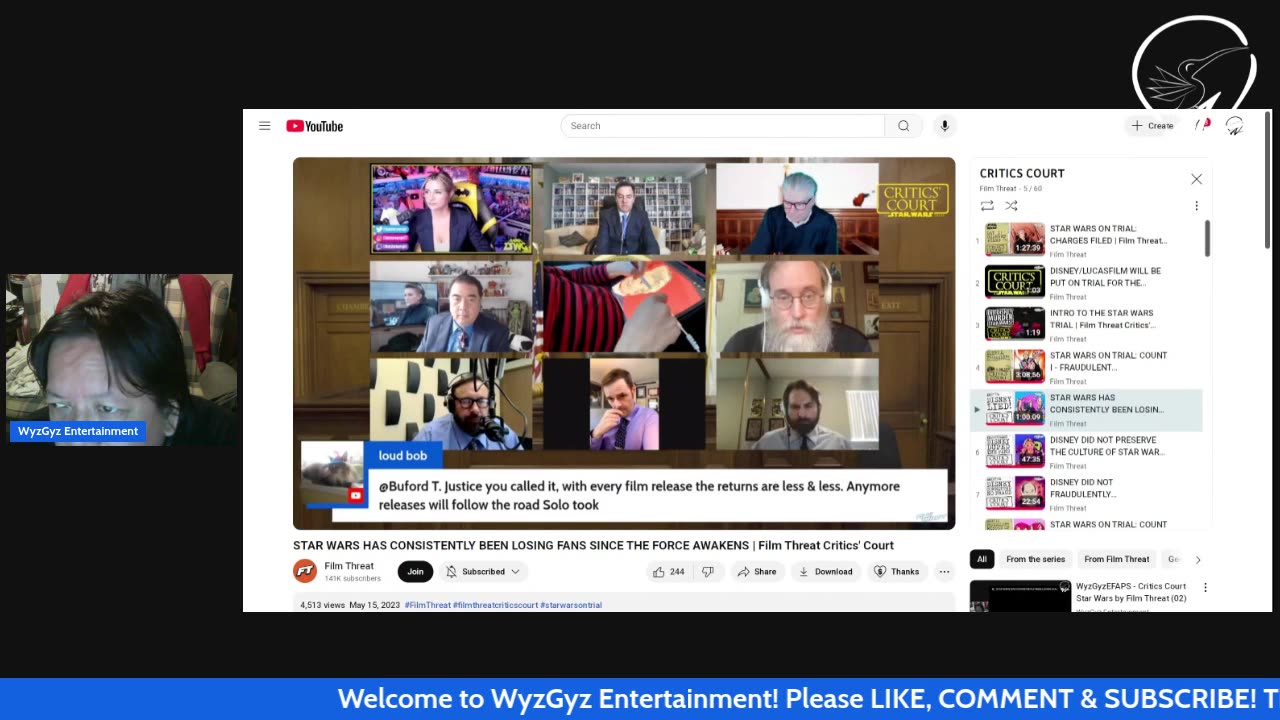Select current 'STAR WARS HAS CONSISTENTLY BEEN LOSIN' item
This screenshot has height=720, width=1280.
[1087, 409]
